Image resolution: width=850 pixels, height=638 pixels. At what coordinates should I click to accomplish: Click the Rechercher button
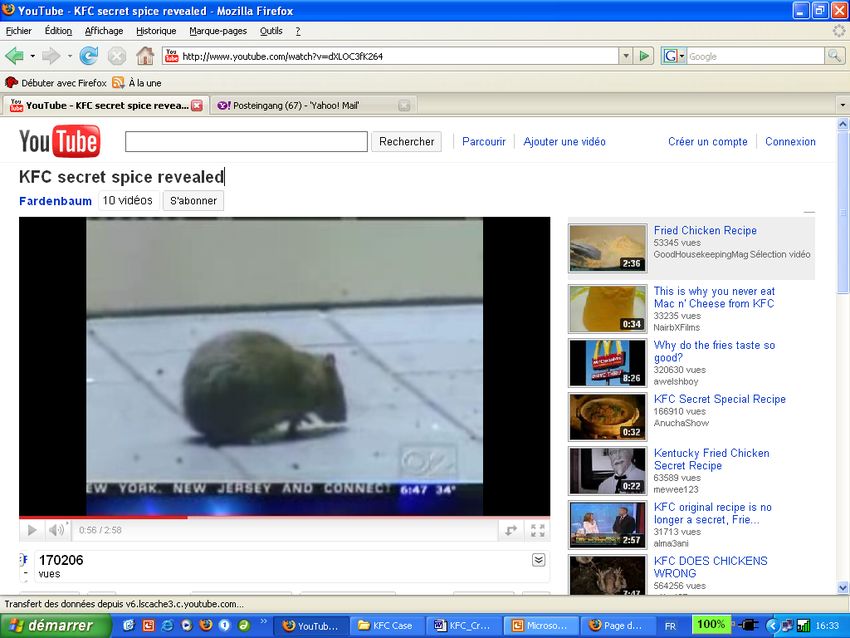point(407,141)
